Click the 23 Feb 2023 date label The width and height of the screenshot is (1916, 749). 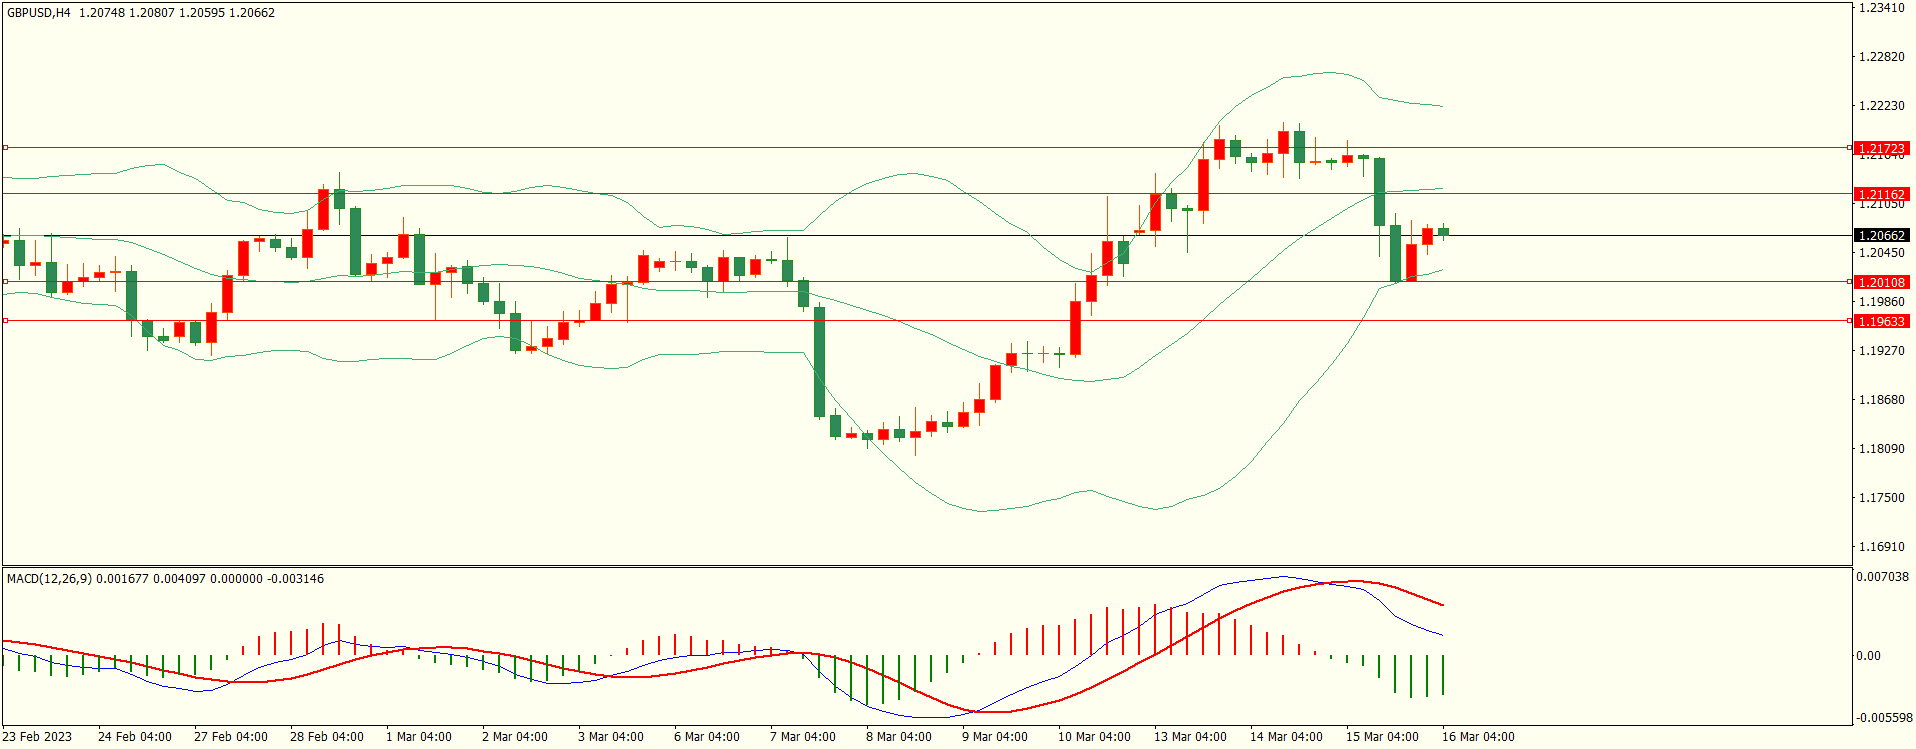(x=37, y=737)
